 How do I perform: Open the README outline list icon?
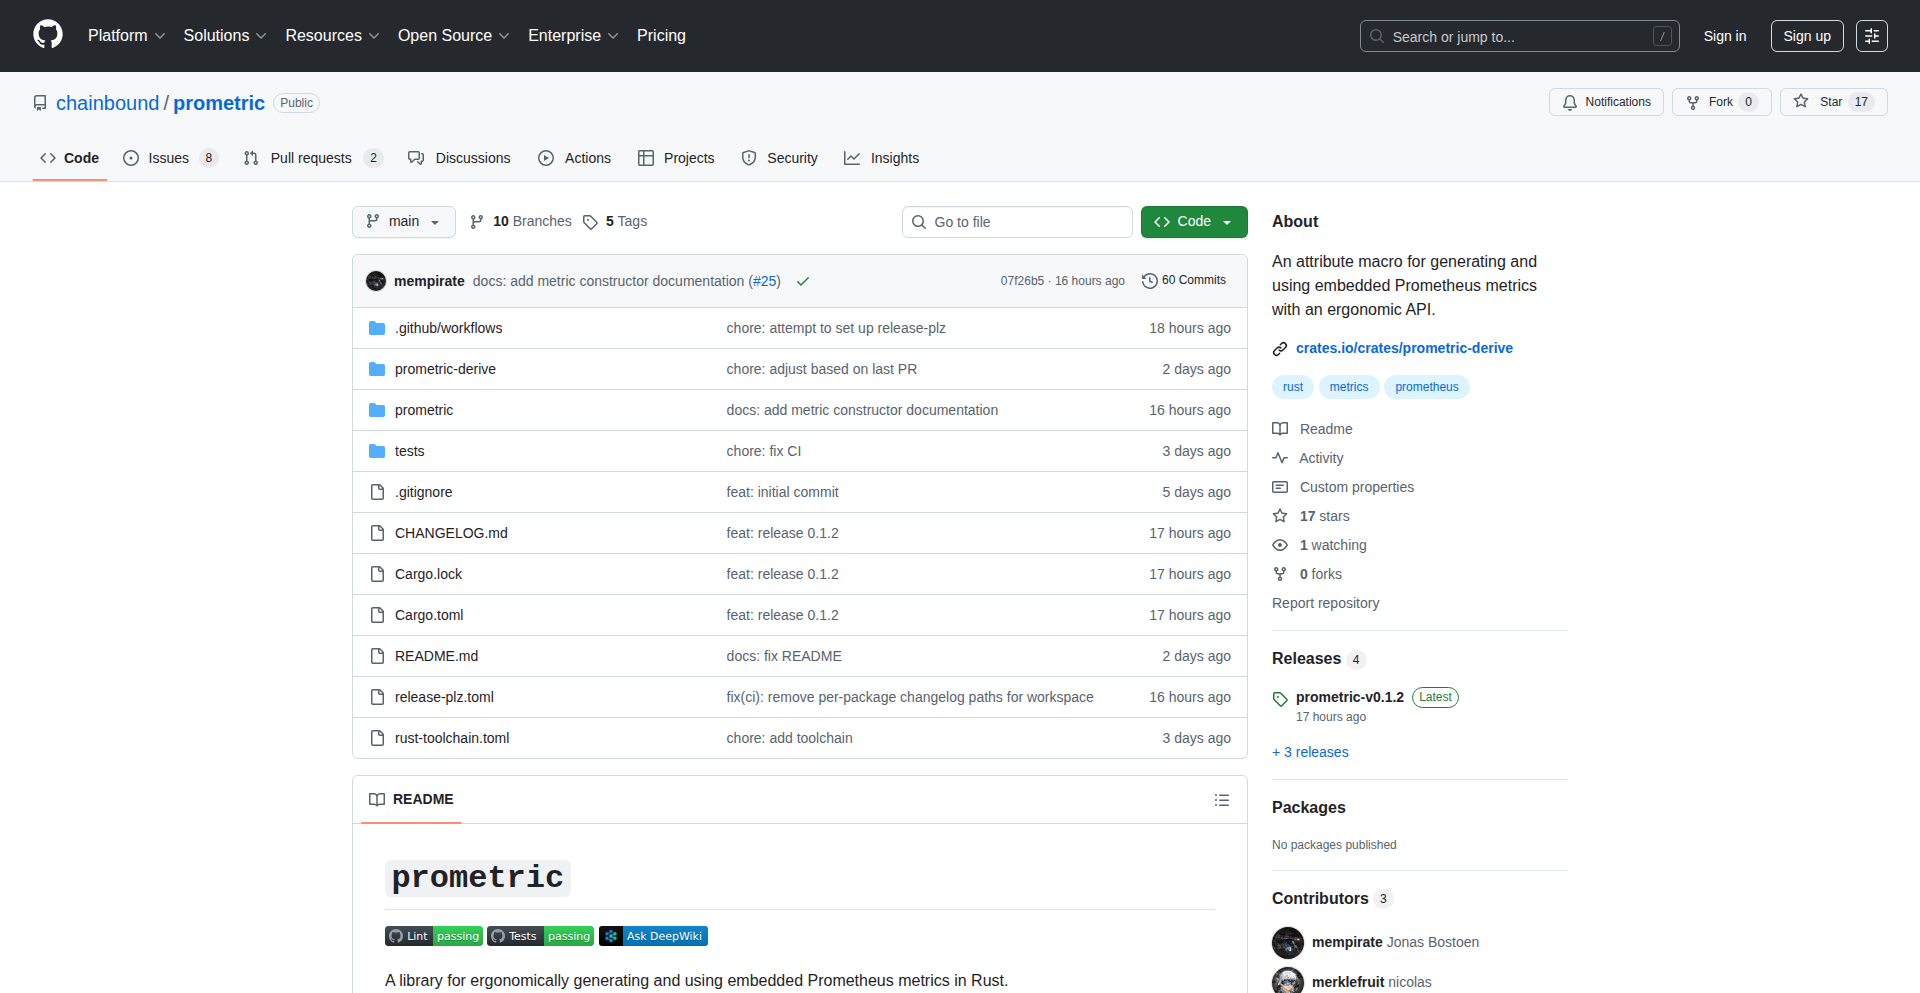click(x=1222, y=800)
